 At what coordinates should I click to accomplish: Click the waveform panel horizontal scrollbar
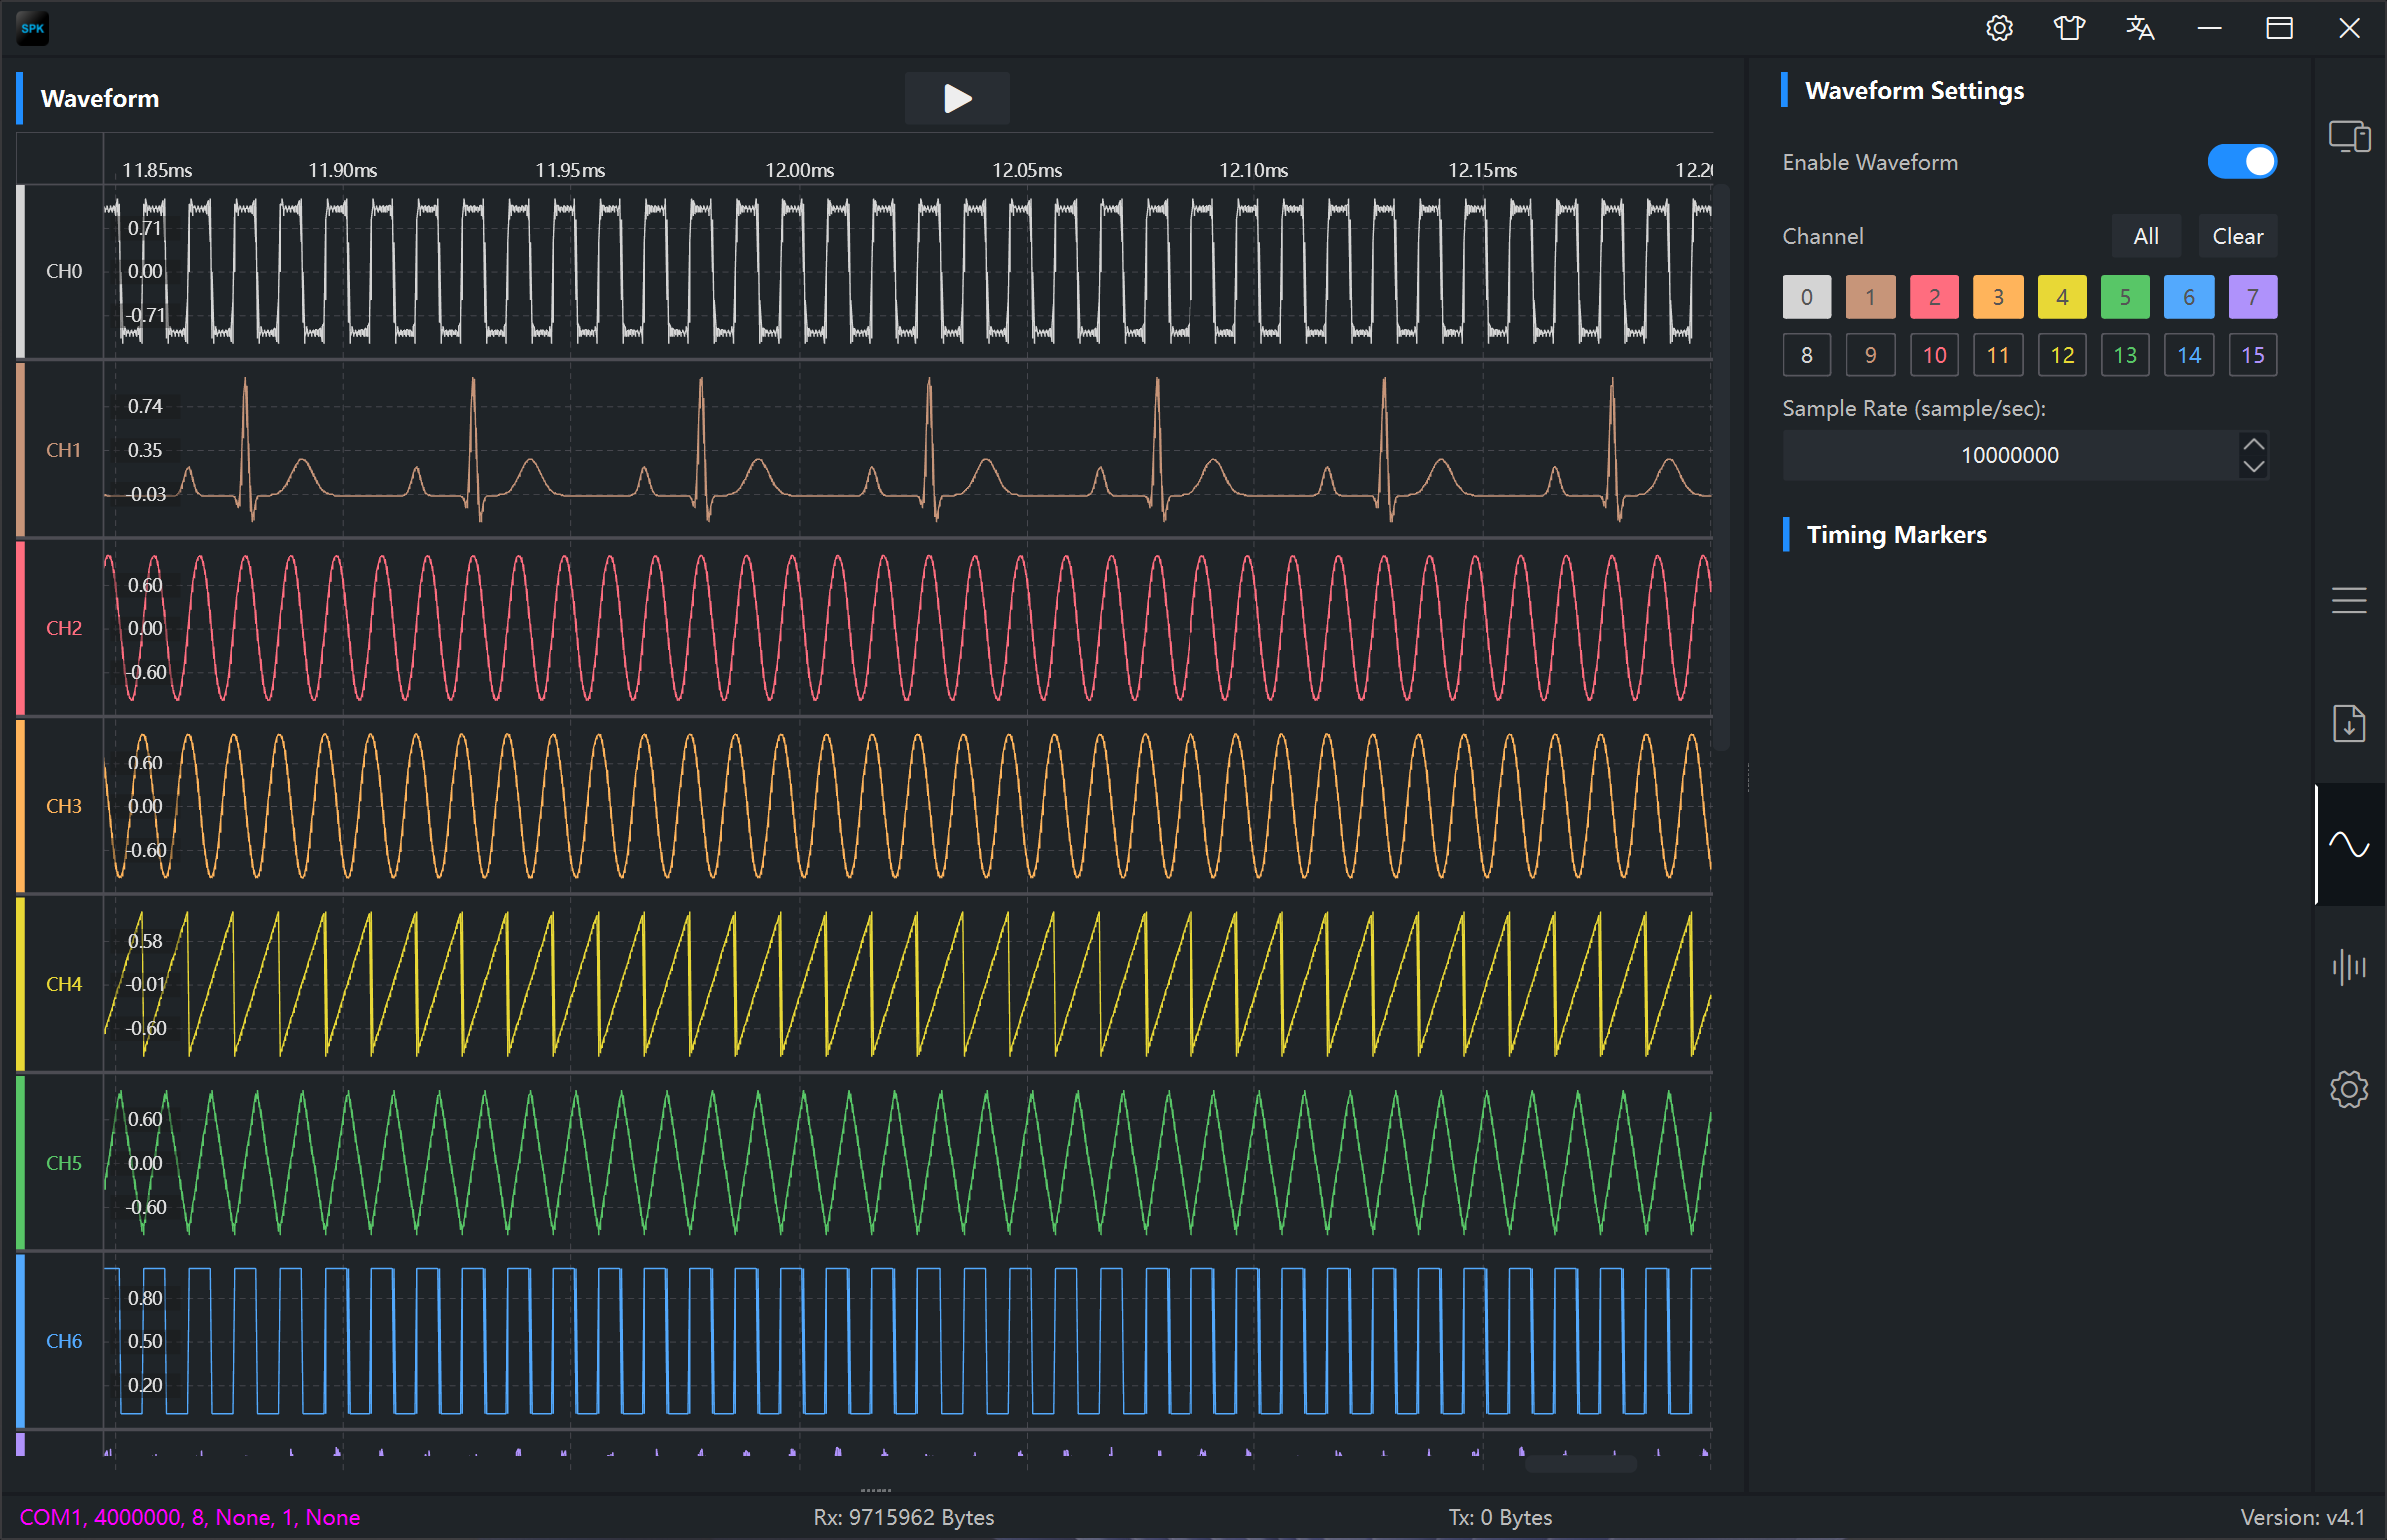tap(1581, 1463)
